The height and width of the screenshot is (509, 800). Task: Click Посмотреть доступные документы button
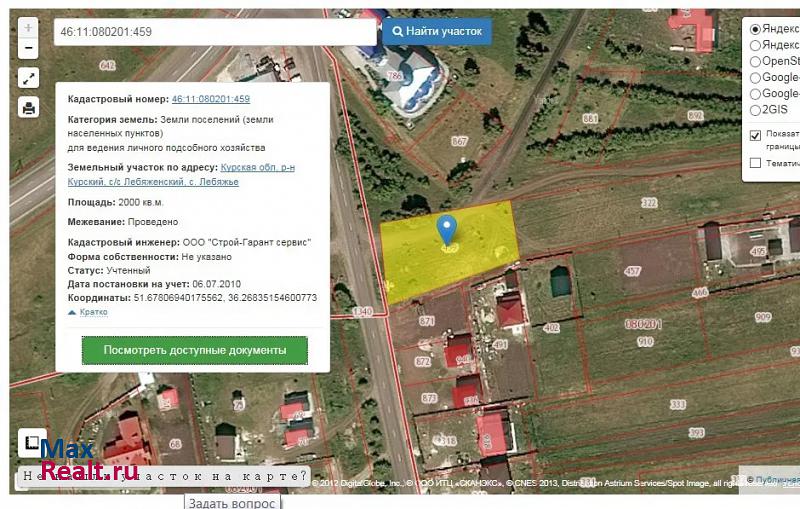tap(194, 350)
